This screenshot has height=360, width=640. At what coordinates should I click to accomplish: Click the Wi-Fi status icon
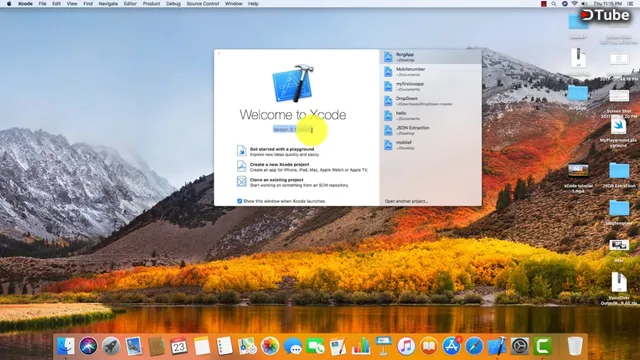tap(575, 4)
